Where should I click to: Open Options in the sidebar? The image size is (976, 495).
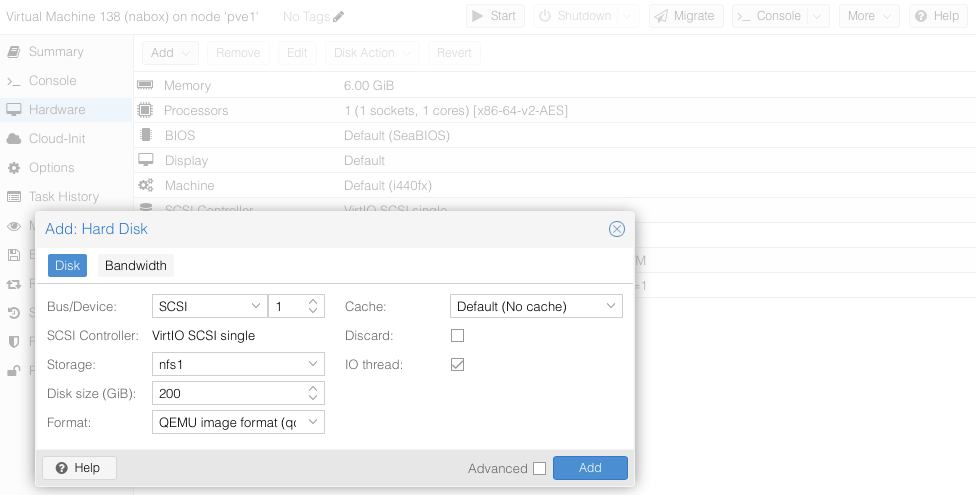tap(51, 167)
